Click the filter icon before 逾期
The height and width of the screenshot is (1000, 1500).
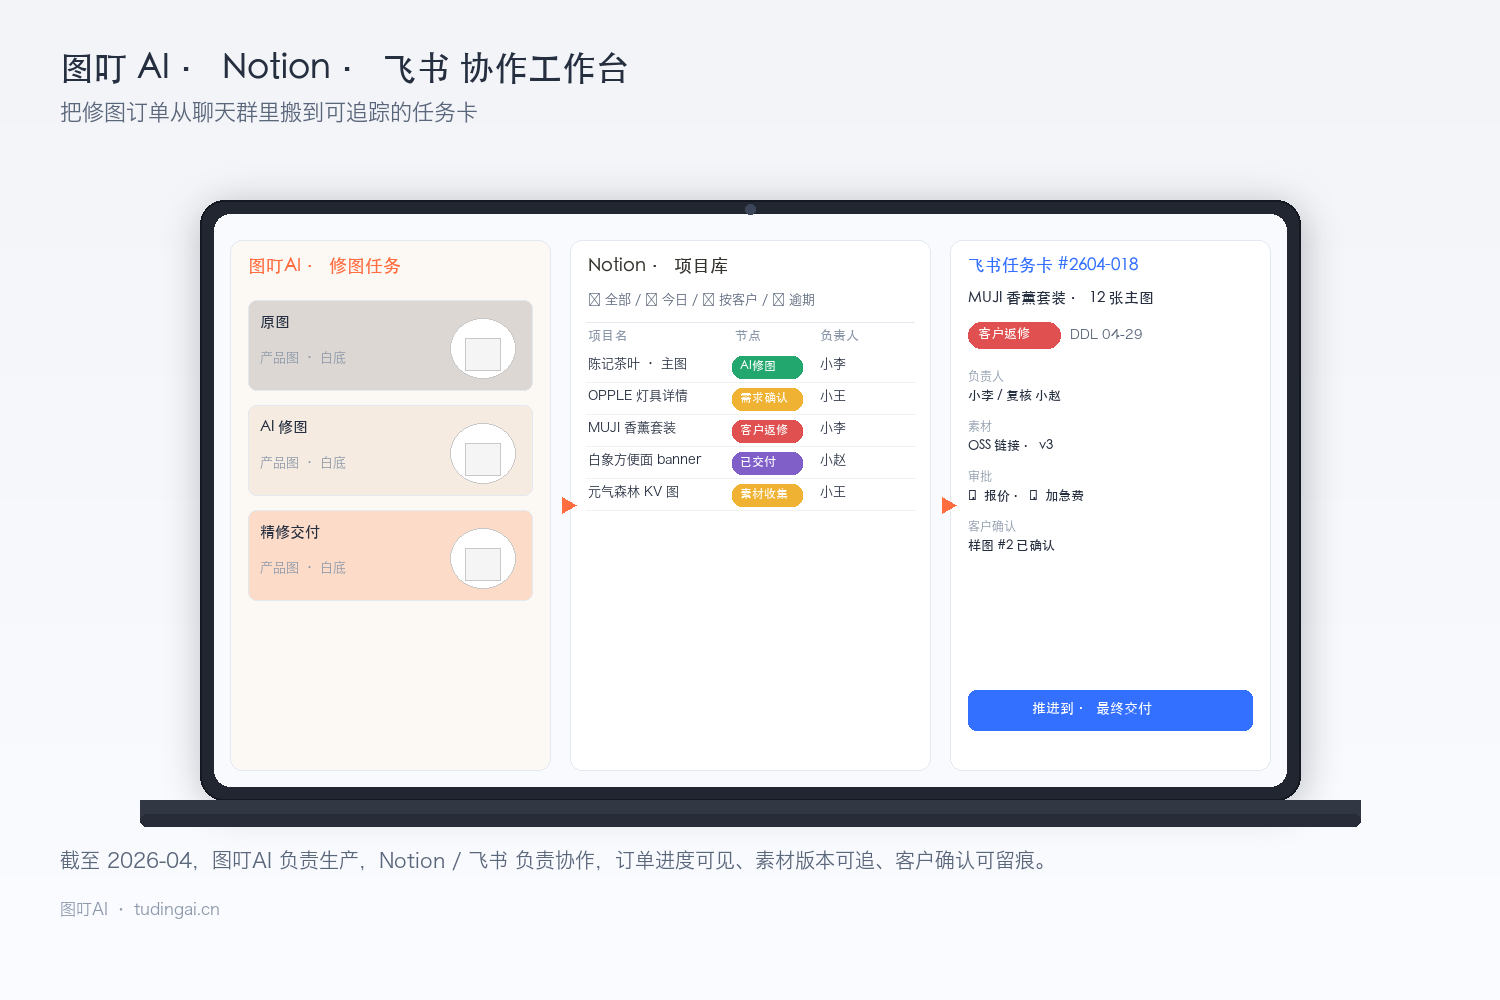[777, 299]
